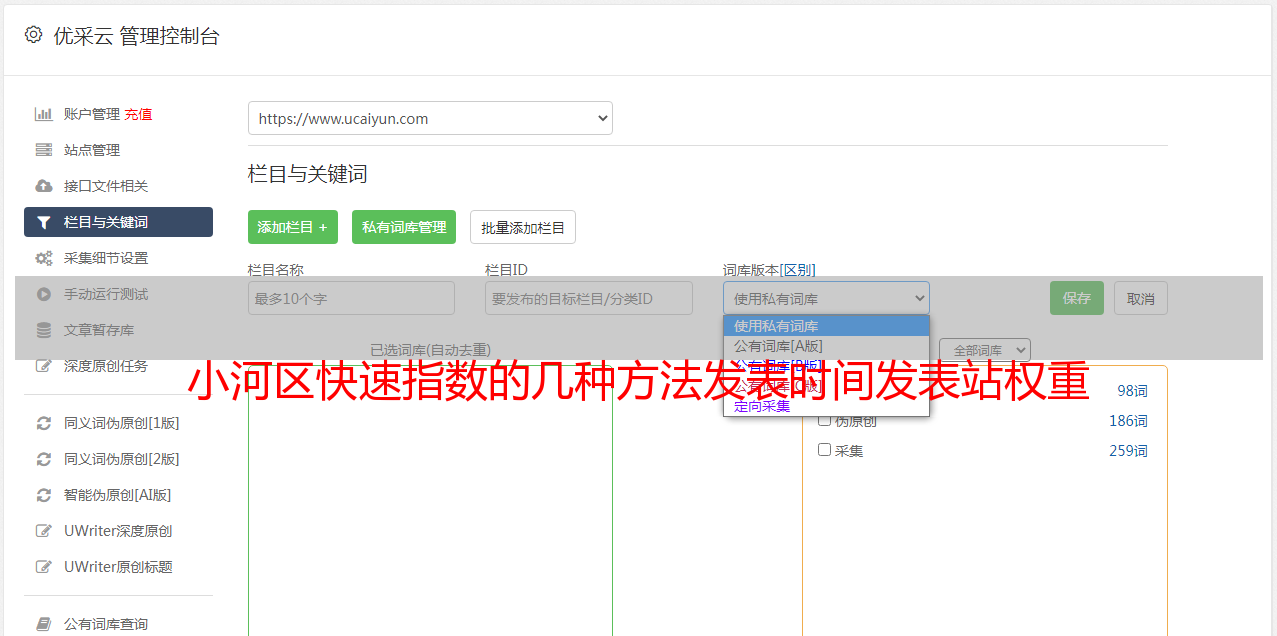Click the edit icon for 深度原创任务
The height and width of the screenshot is (636, 1277).
tap(43, 366)
